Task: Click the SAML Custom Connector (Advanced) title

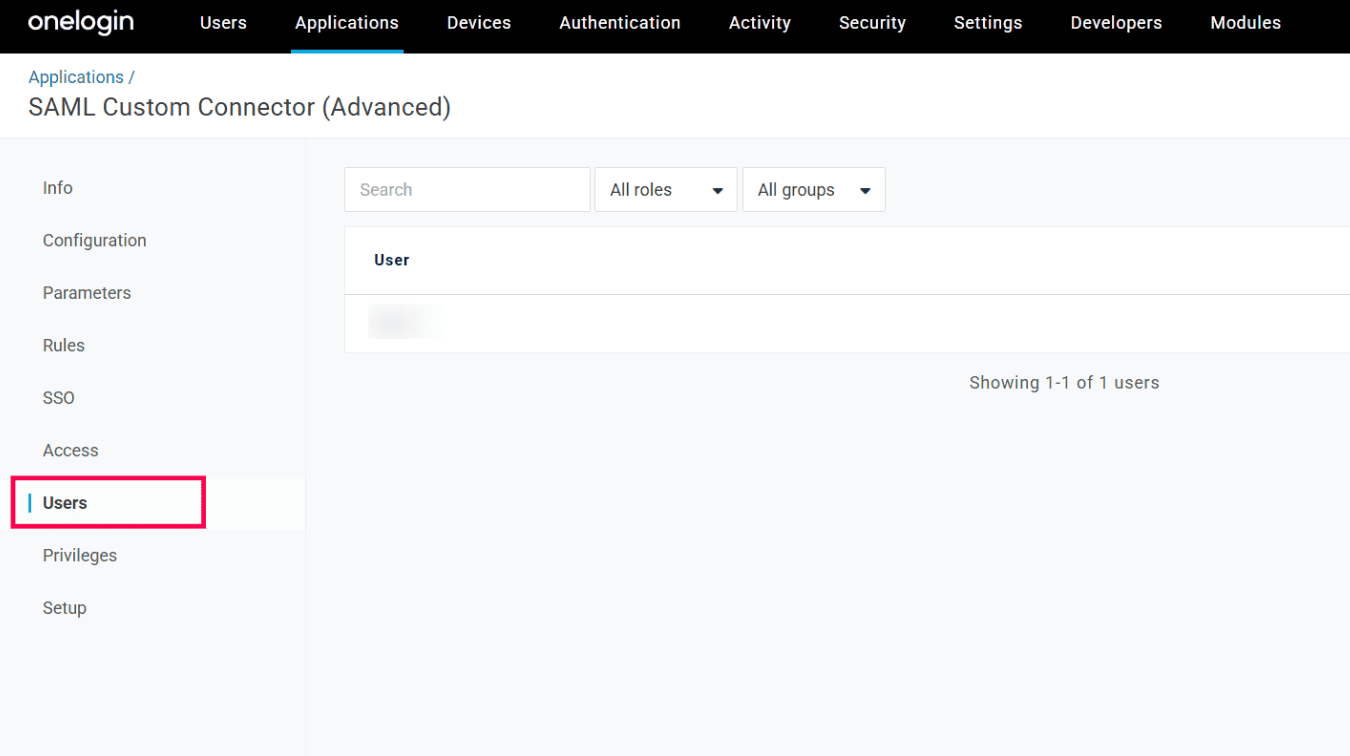Action: tap(240, 107)
